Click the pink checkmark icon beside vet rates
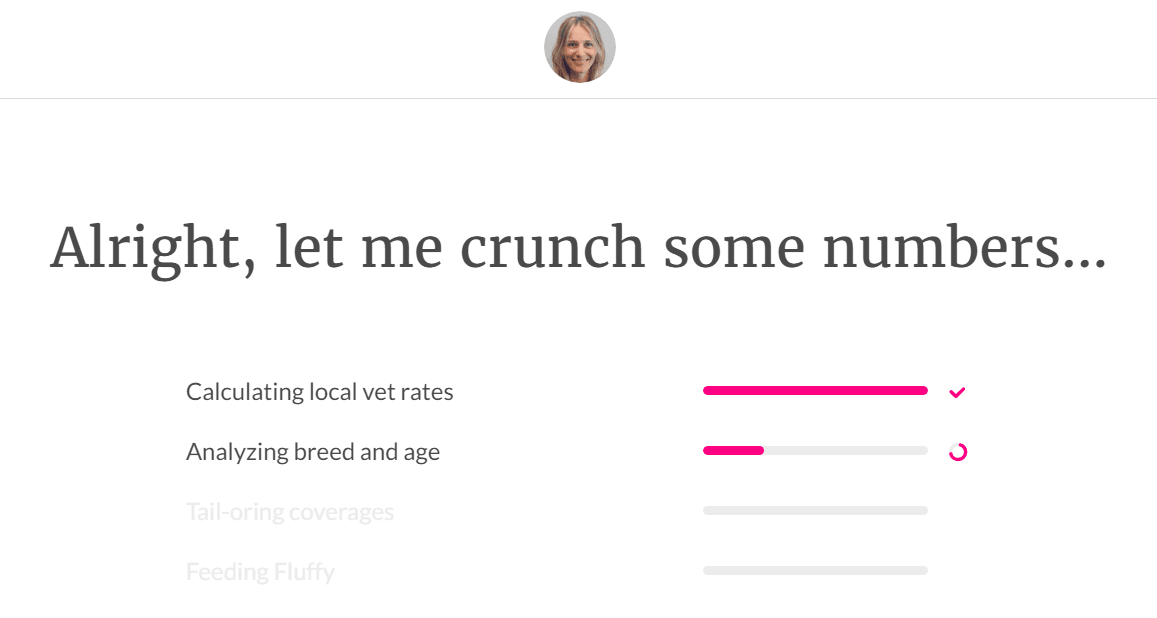The image size is (1157, 618). pos(957,392)
